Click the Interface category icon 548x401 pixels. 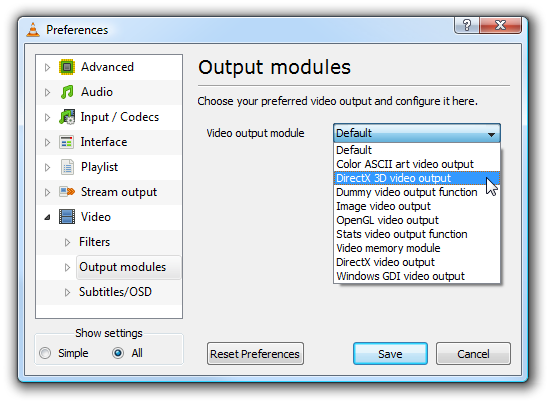(67, 142)
